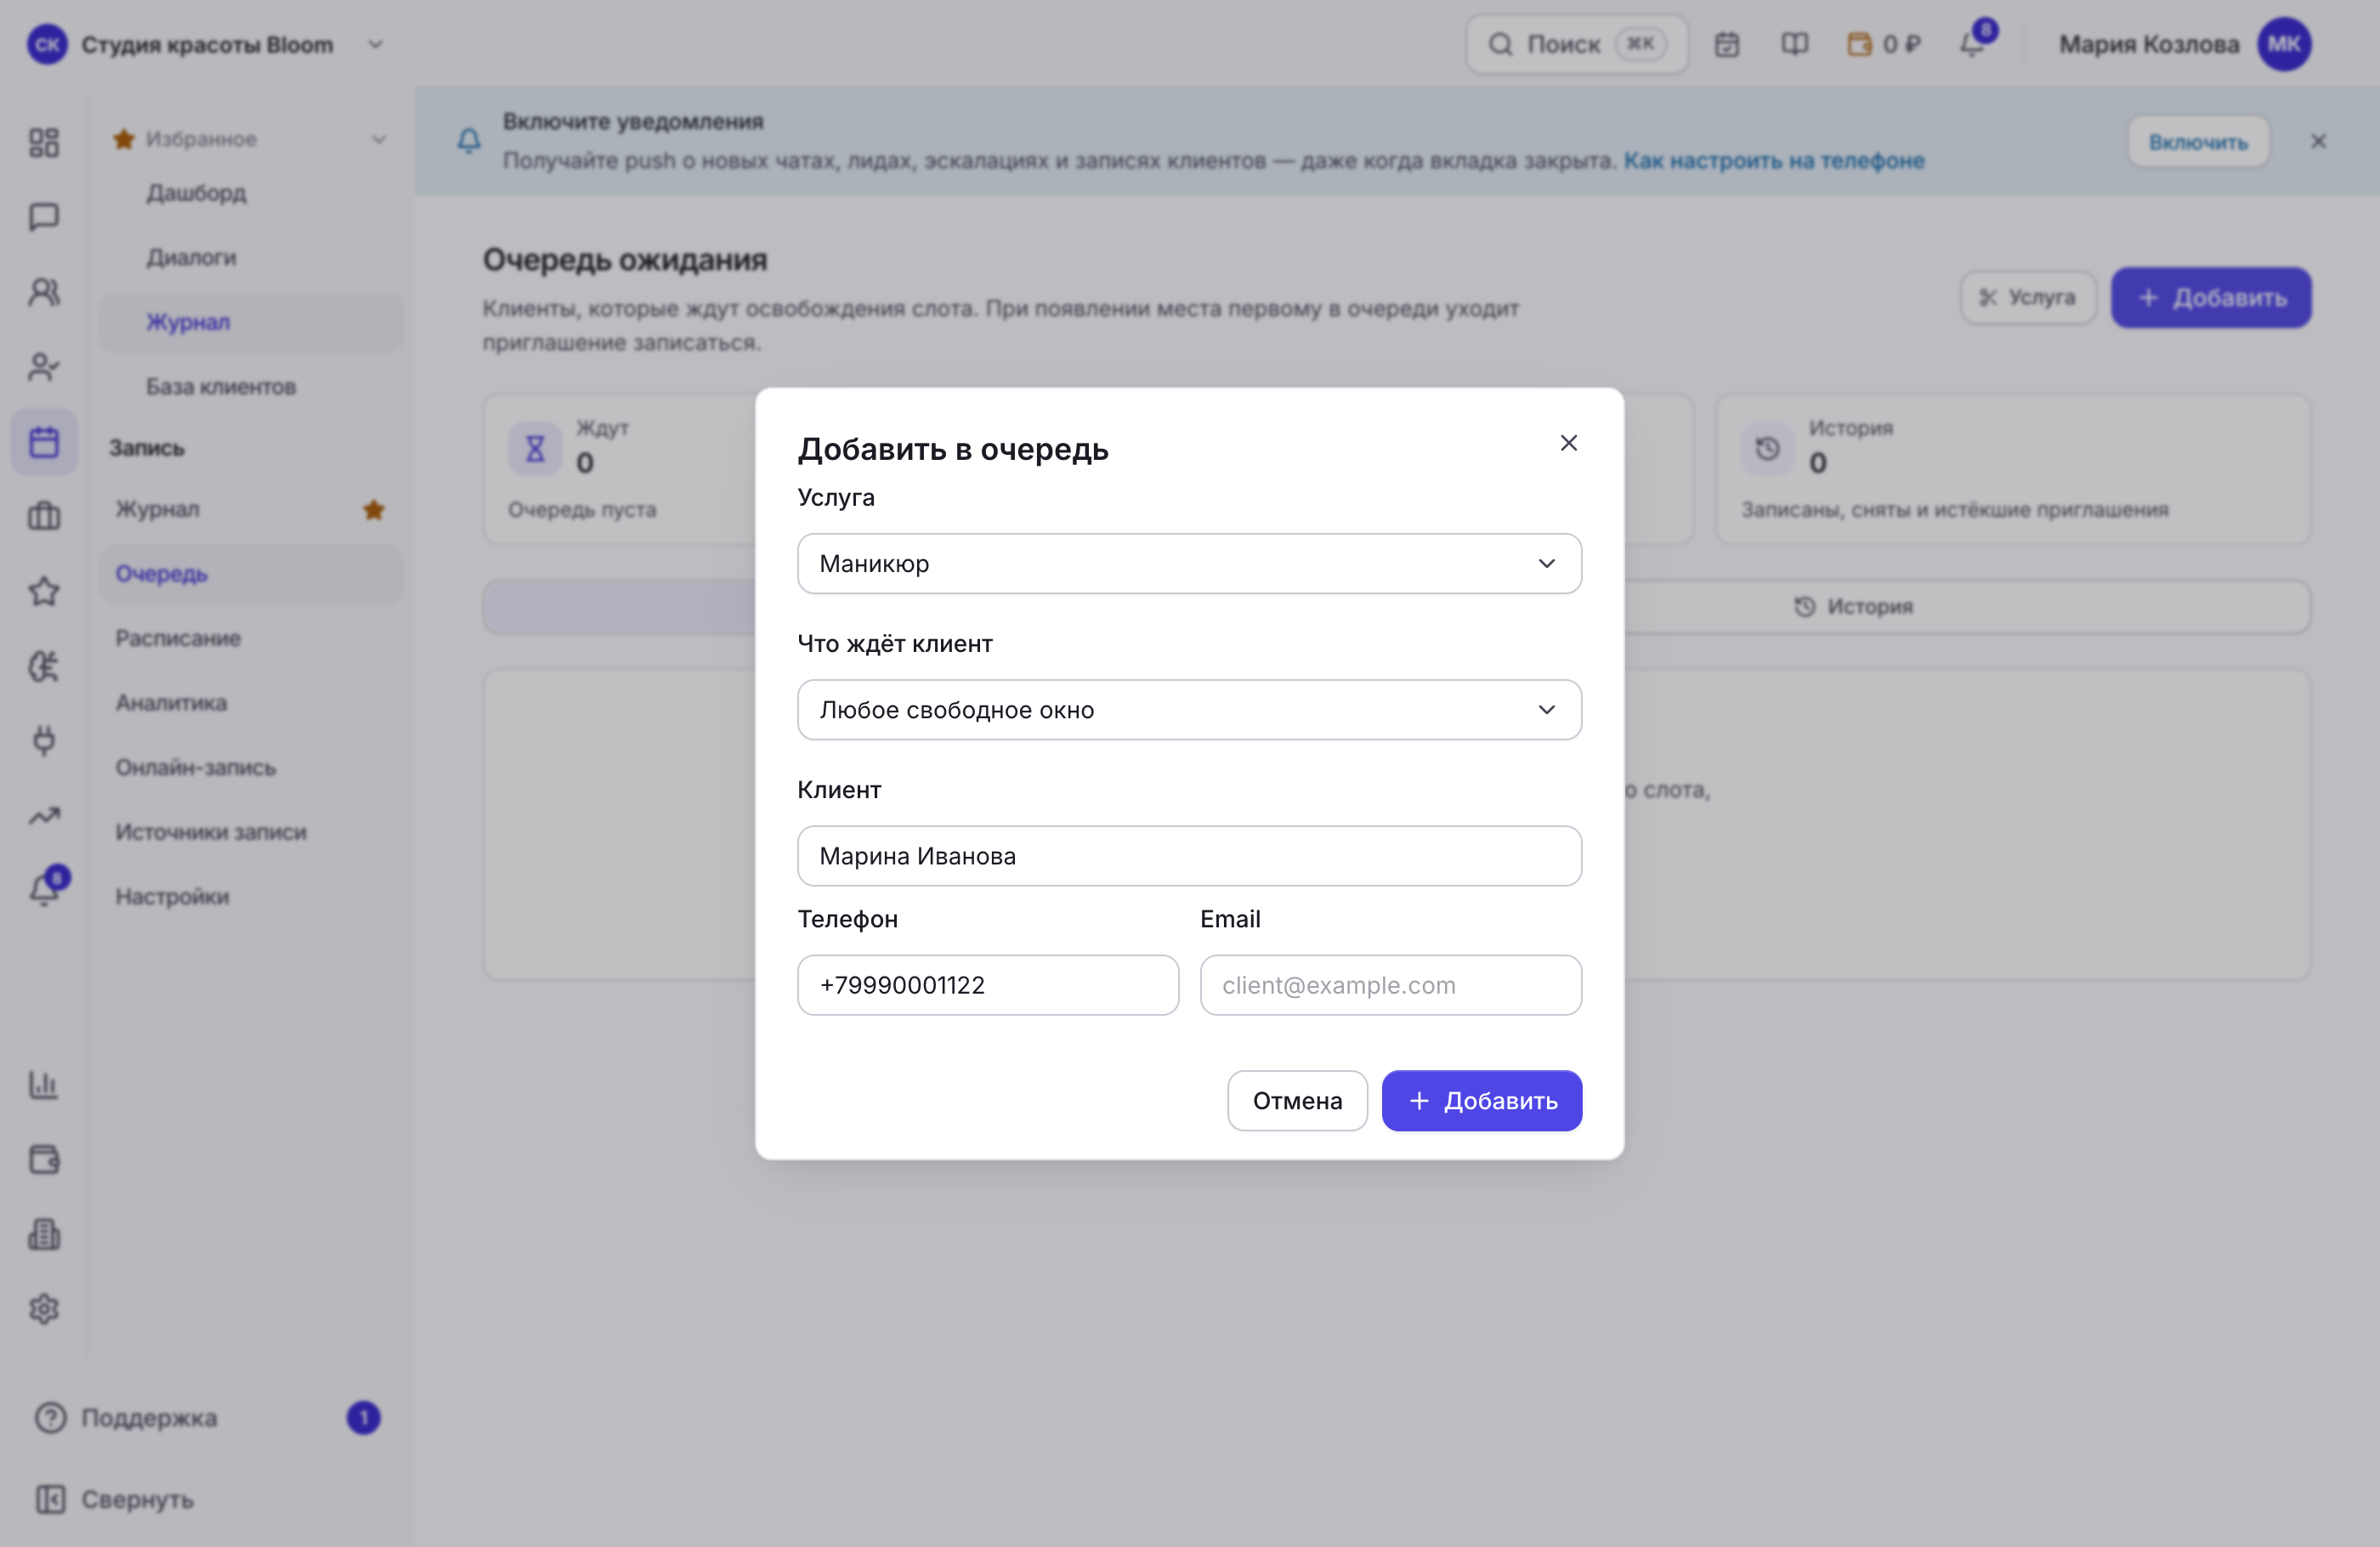The height and width of the screenshot is (1547, 2380).
Task: Open the book documentation icon
Action: click(x=1794, y=44)
